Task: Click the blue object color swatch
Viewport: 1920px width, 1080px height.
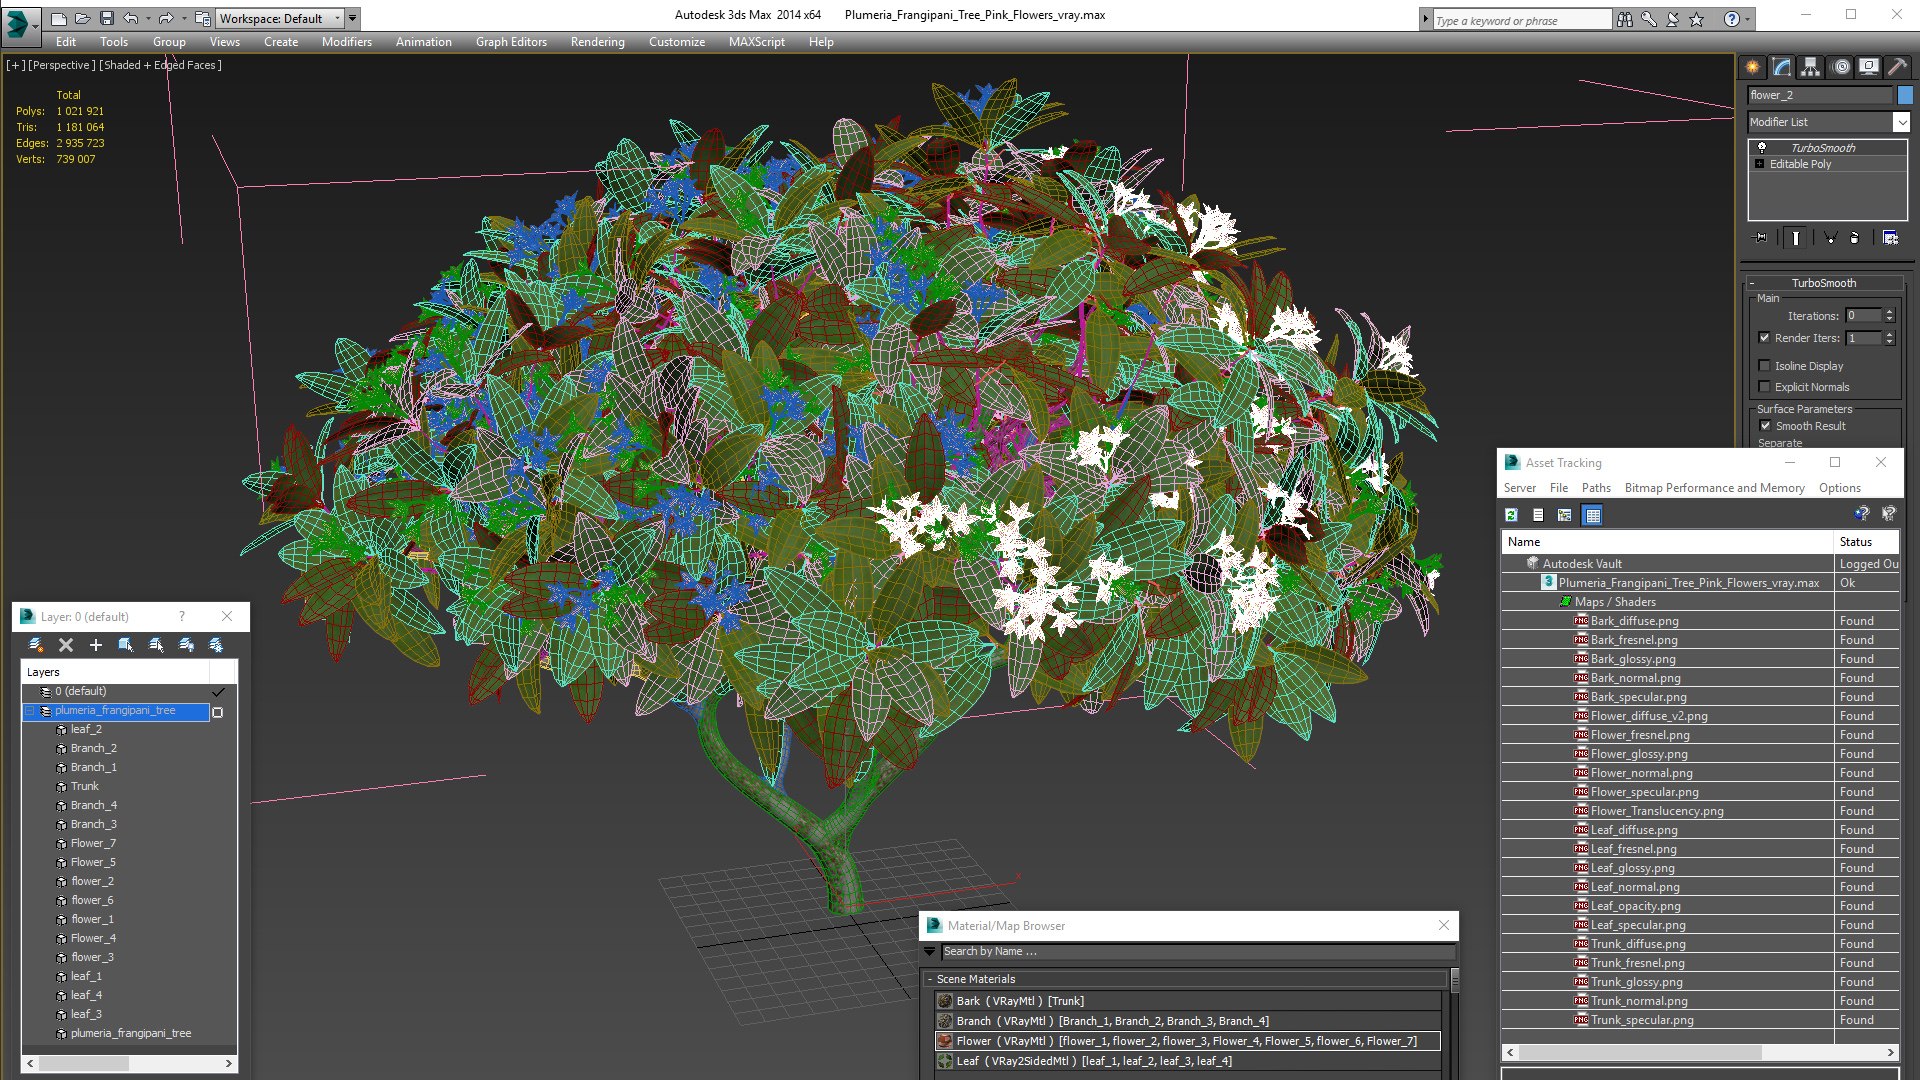Action: click(x=1905, y=95)
